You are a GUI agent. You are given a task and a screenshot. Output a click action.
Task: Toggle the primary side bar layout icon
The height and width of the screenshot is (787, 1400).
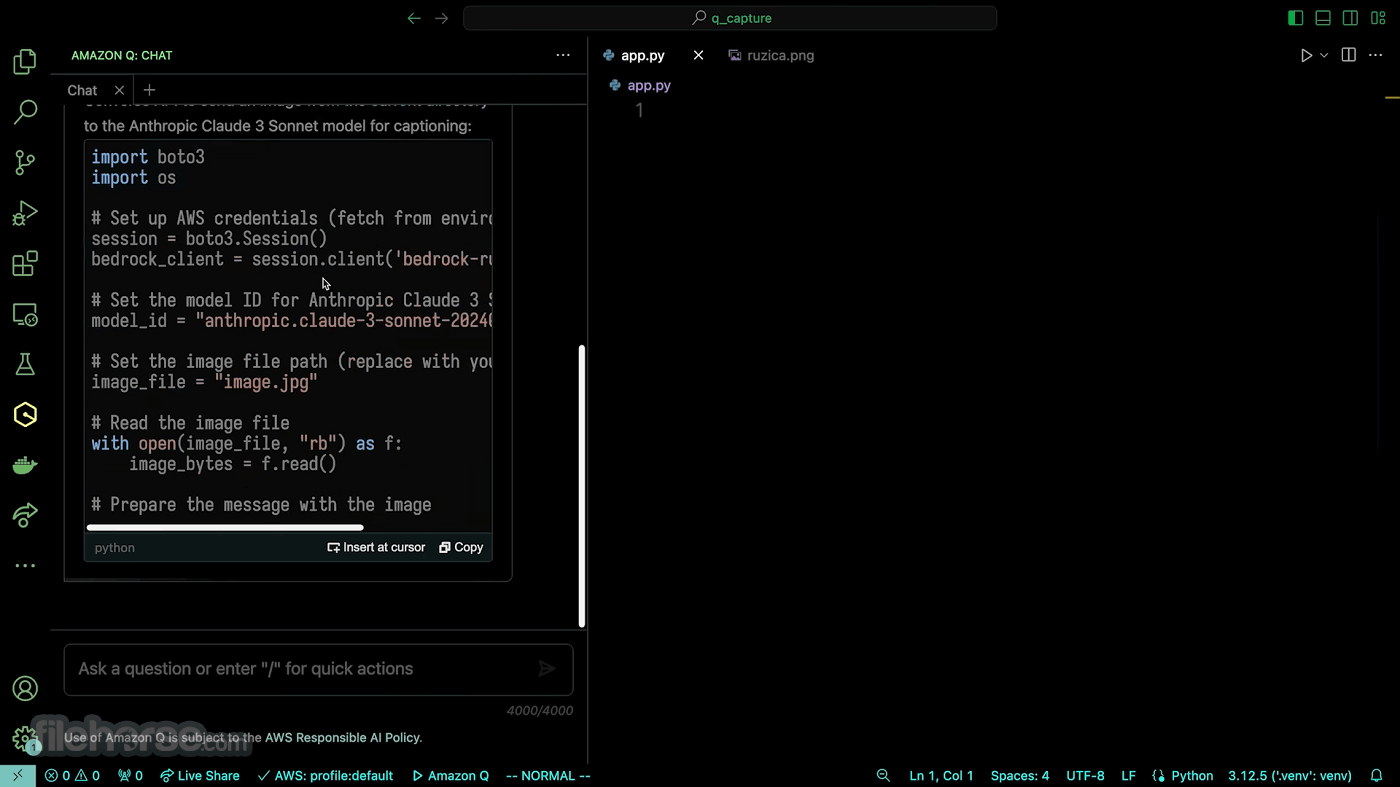pyautogui.click(x=1296, y=18)
